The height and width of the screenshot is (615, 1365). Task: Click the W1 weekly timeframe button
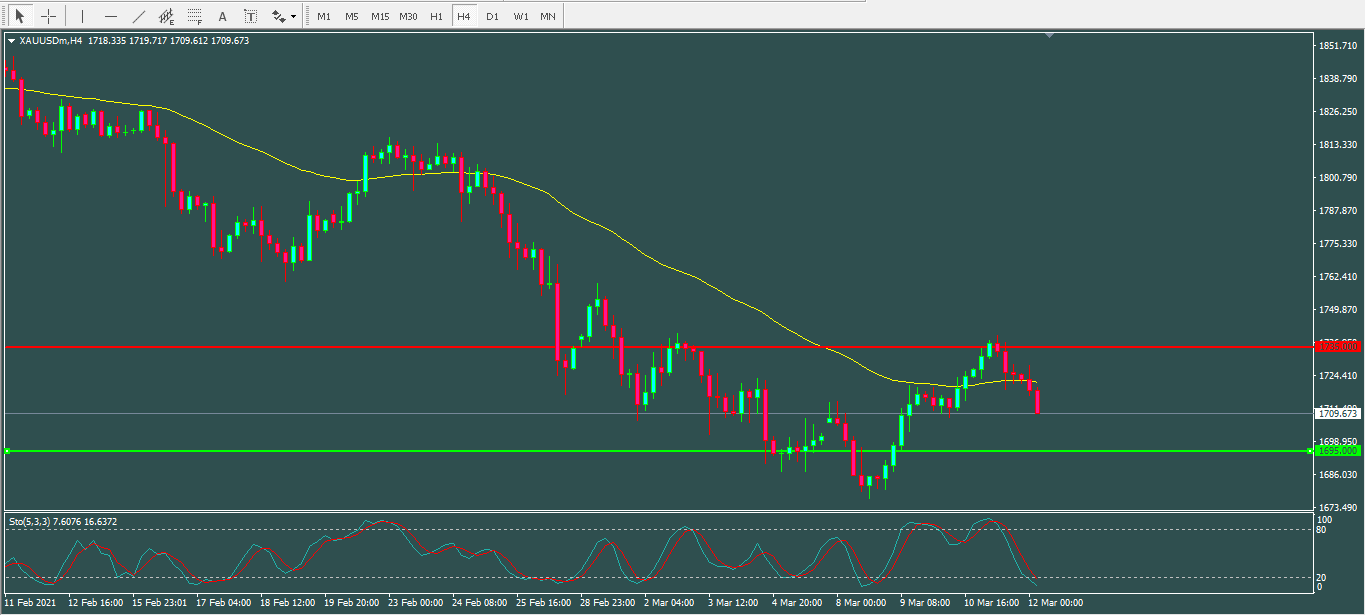521,16
